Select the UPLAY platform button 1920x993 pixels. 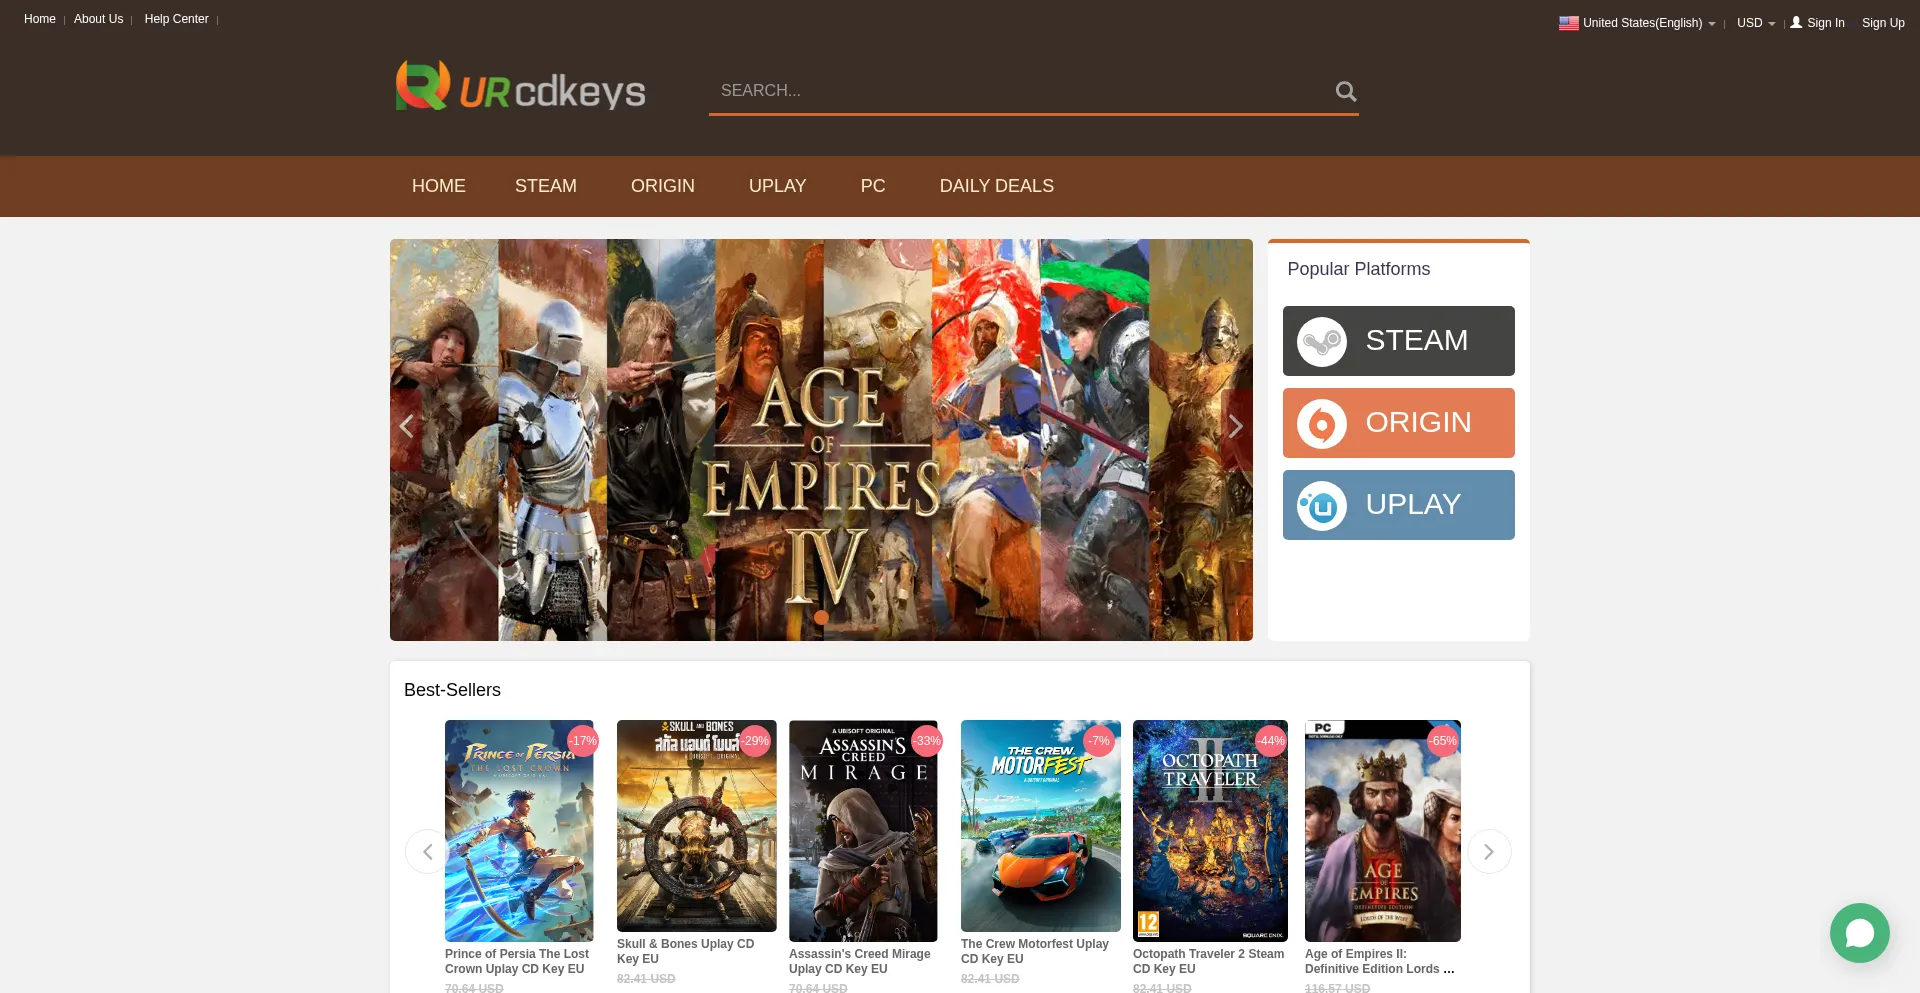click(x=1399, y=505)
